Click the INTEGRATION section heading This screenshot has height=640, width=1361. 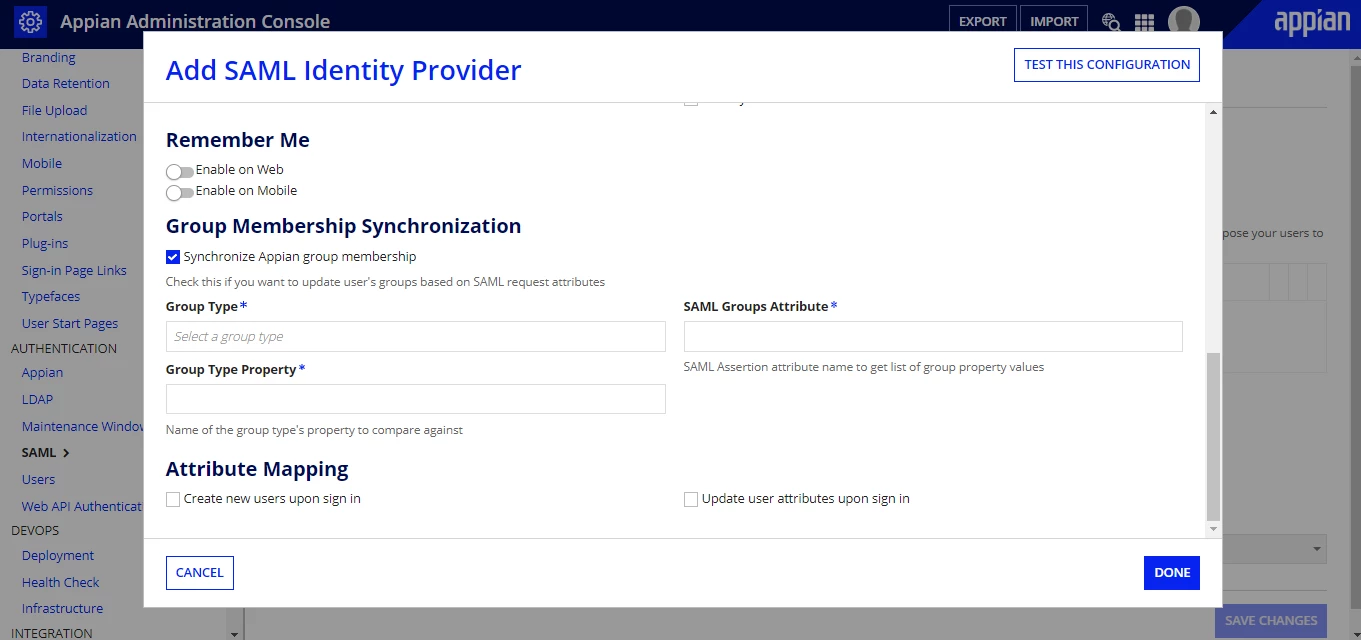[52, 633]
